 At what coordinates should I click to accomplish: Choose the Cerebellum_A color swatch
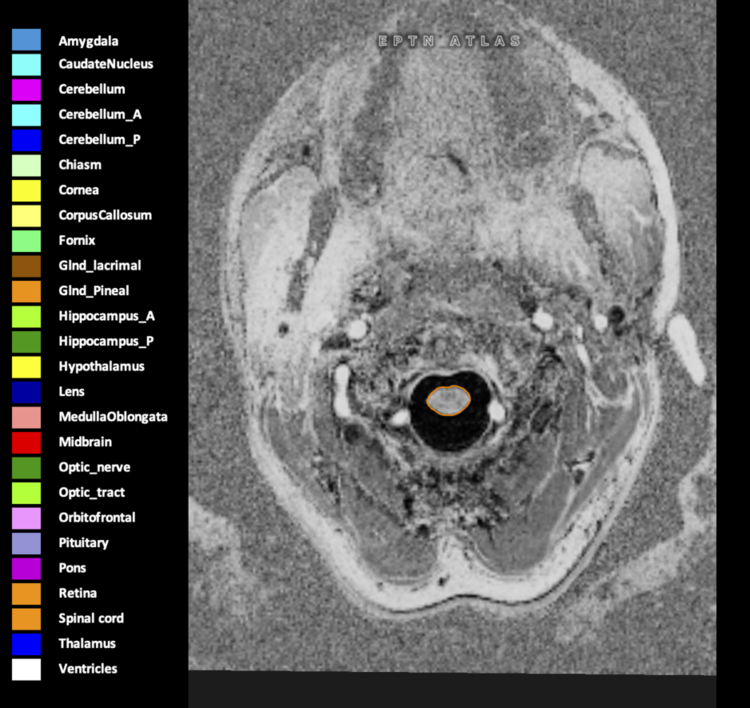[26, 115]
